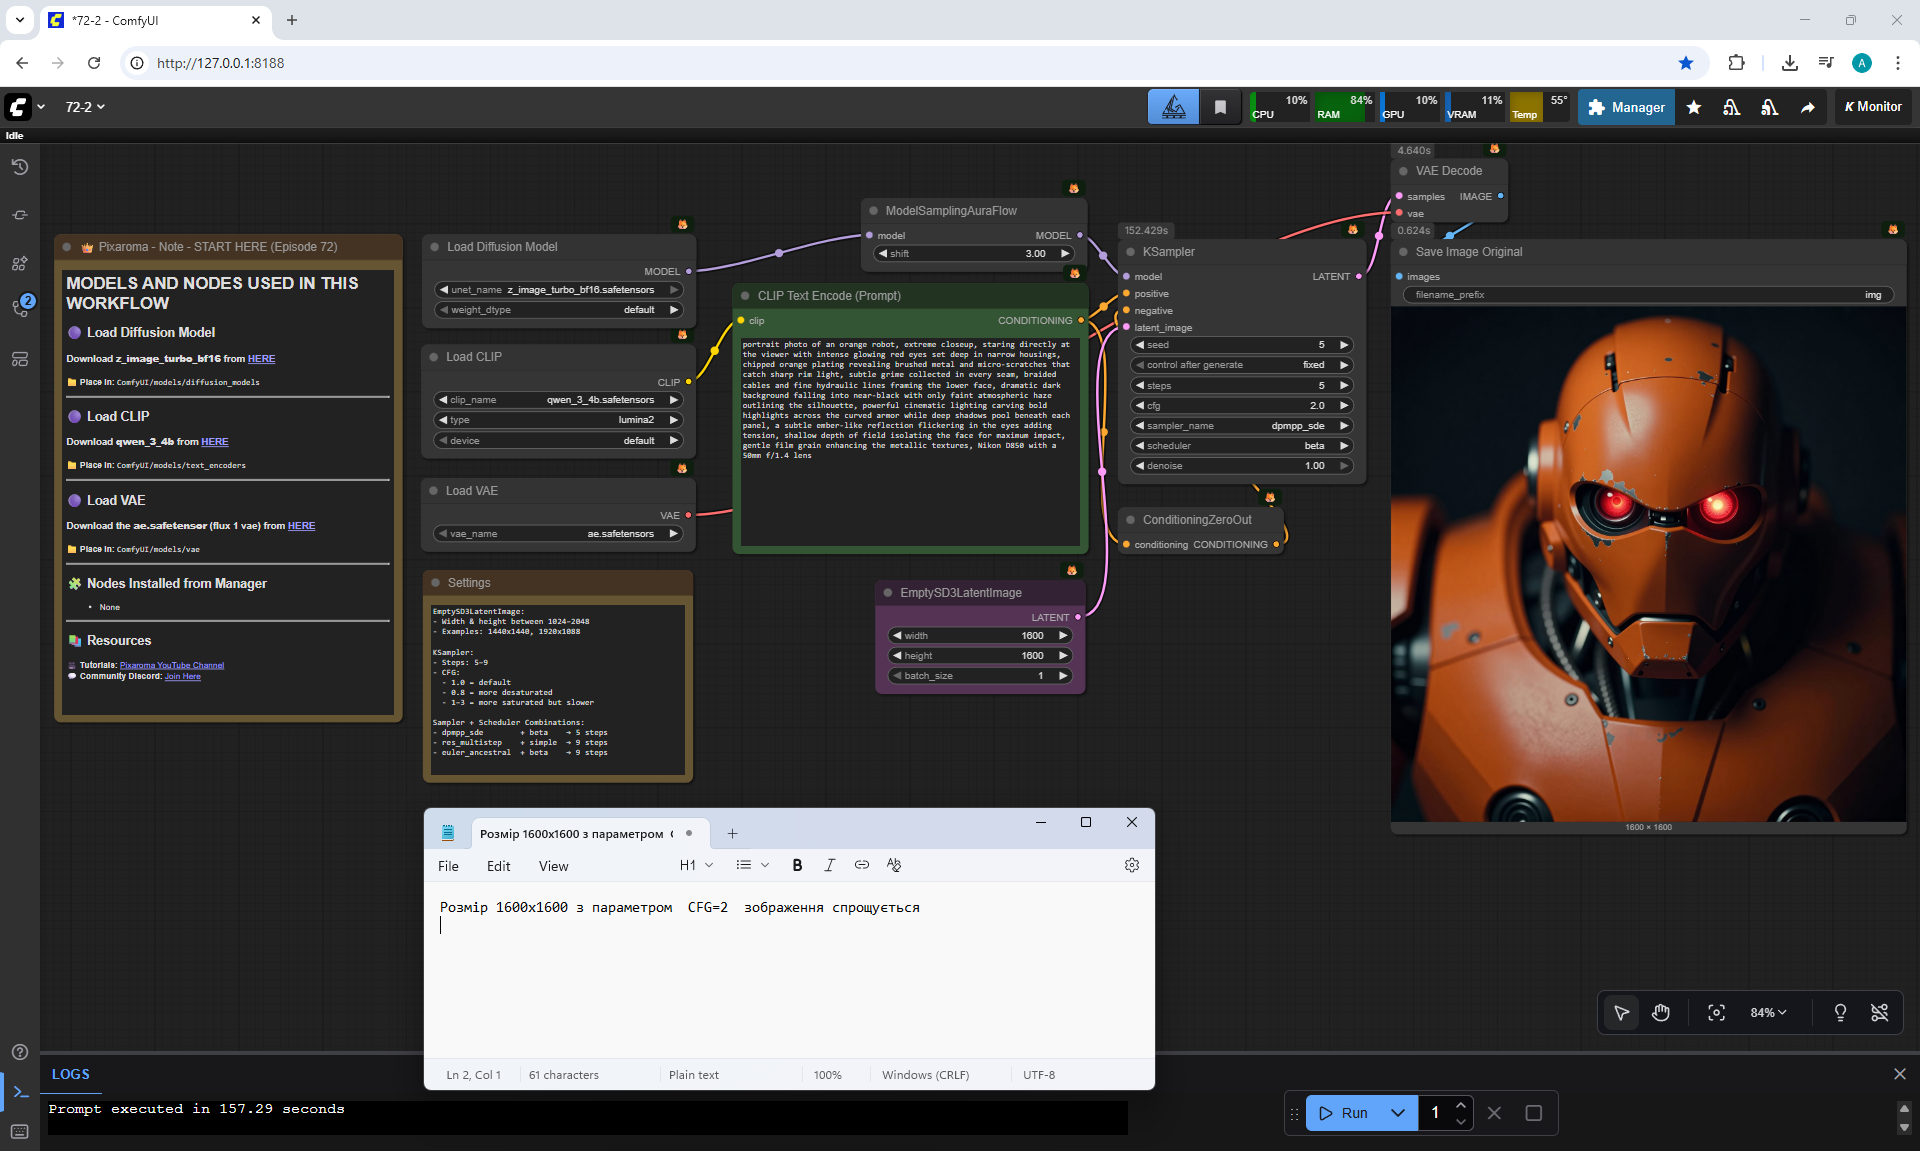
Task: Open the sampler_name dropdown on KSampler
Action: (1241, 426)
